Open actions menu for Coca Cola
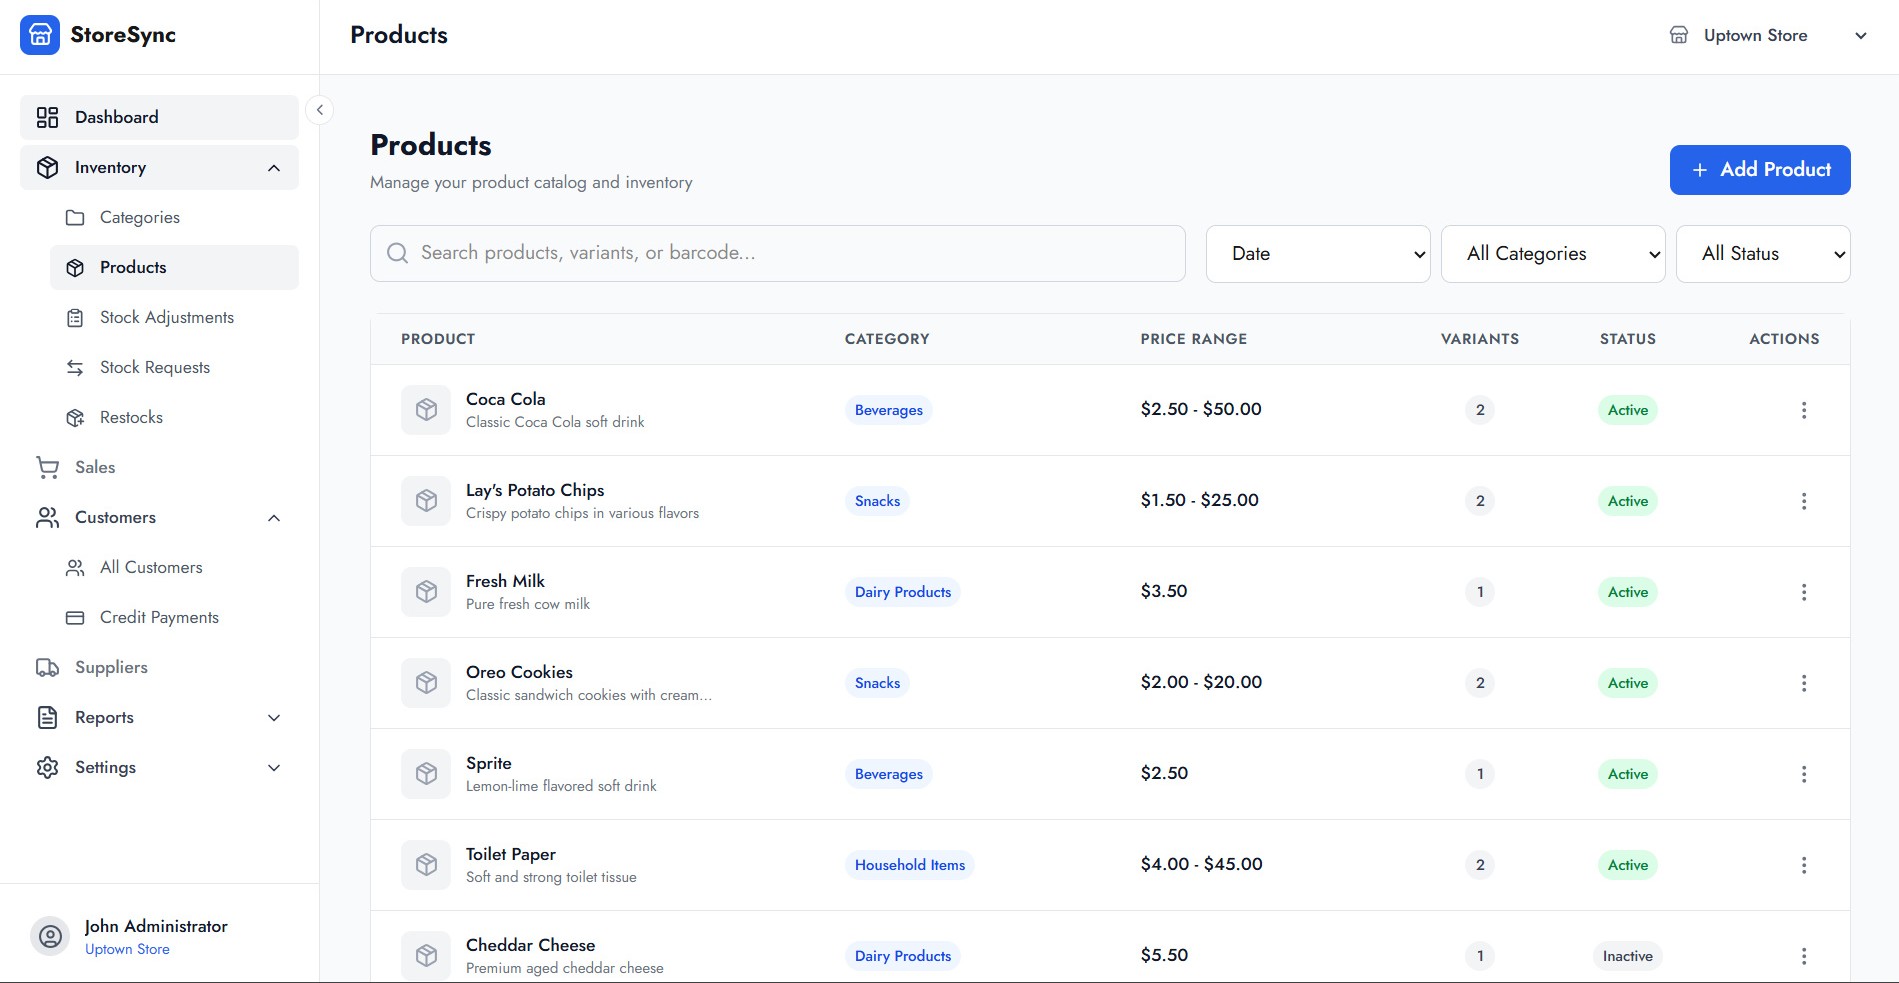 [1803, 410]
